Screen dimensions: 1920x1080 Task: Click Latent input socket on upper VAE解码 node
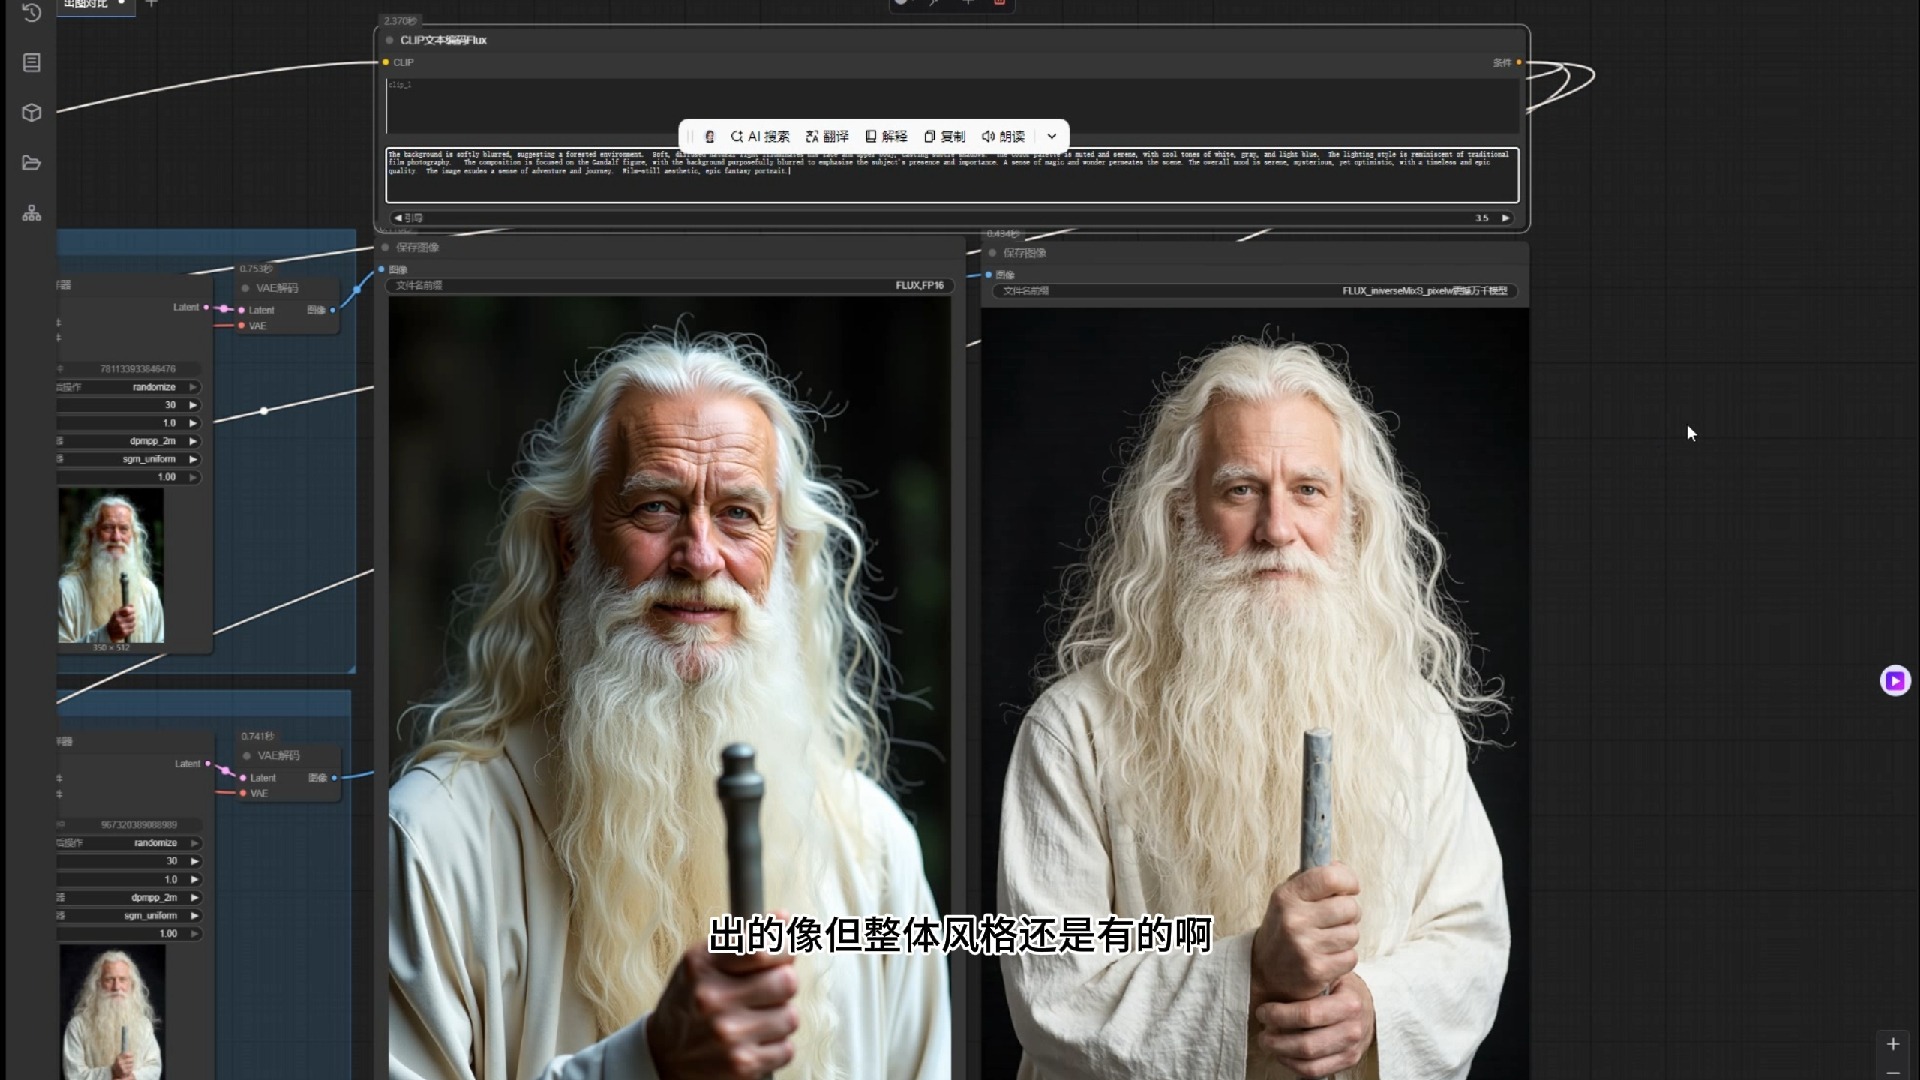242,310
